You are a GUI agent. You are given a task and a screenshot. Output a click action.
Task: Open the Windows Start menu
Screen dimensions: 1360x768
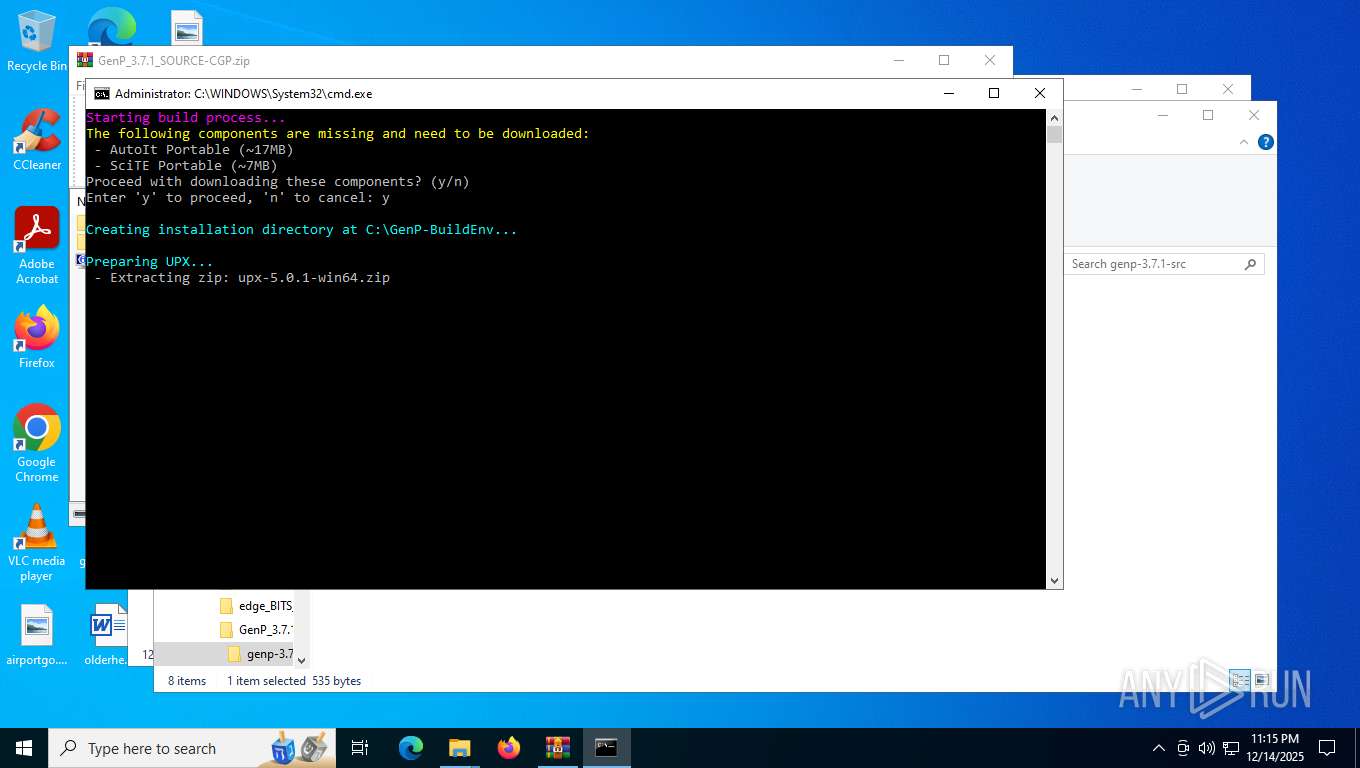23,748
